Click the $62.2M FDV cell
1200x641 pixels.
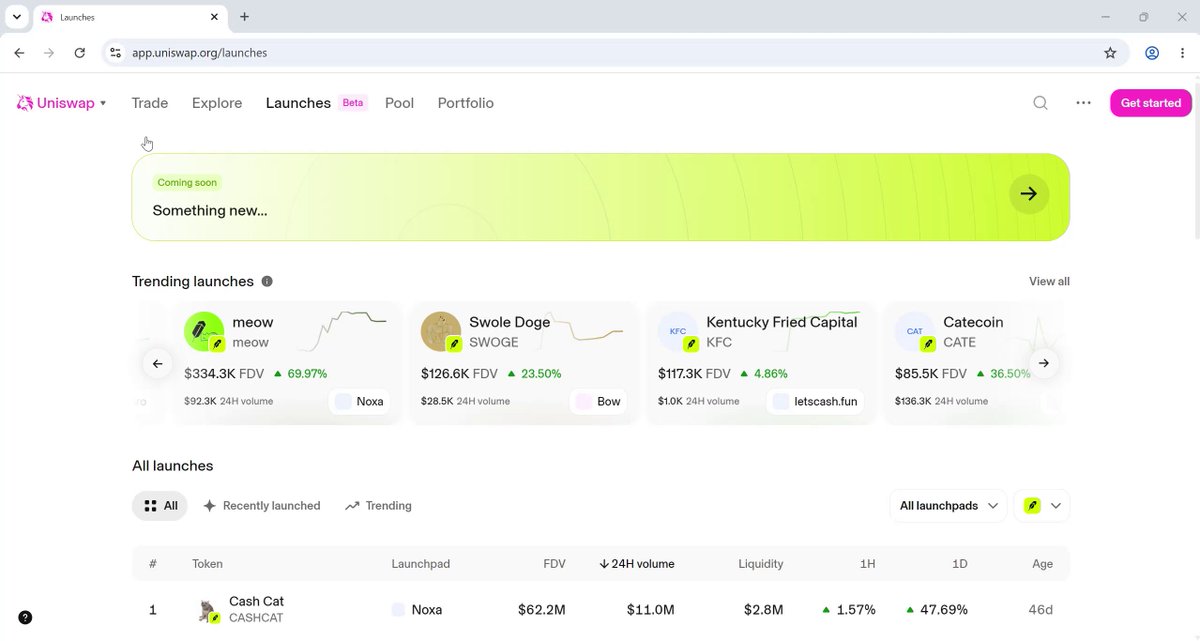(x=542, y=609)
